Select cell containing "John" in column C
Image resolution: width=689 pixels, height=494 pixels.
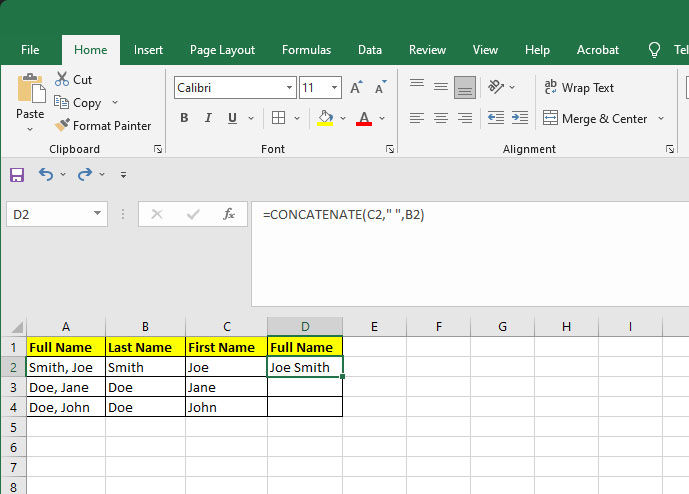(x=226, y=407)
